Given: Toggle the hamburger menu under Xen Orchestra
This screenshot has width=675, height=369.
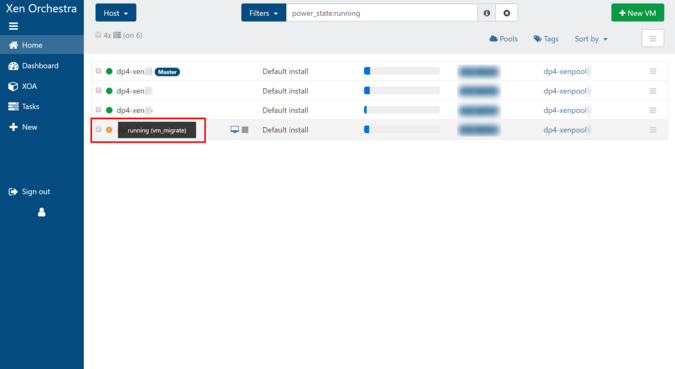Looking at the screenshot, I should coord(13,26).
